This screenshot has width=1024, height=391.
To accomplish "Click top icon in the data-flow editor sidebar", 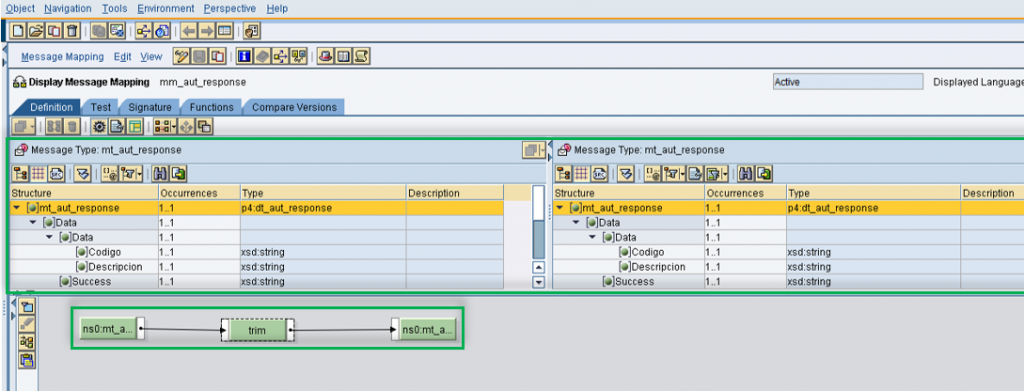I will (27, 306).
